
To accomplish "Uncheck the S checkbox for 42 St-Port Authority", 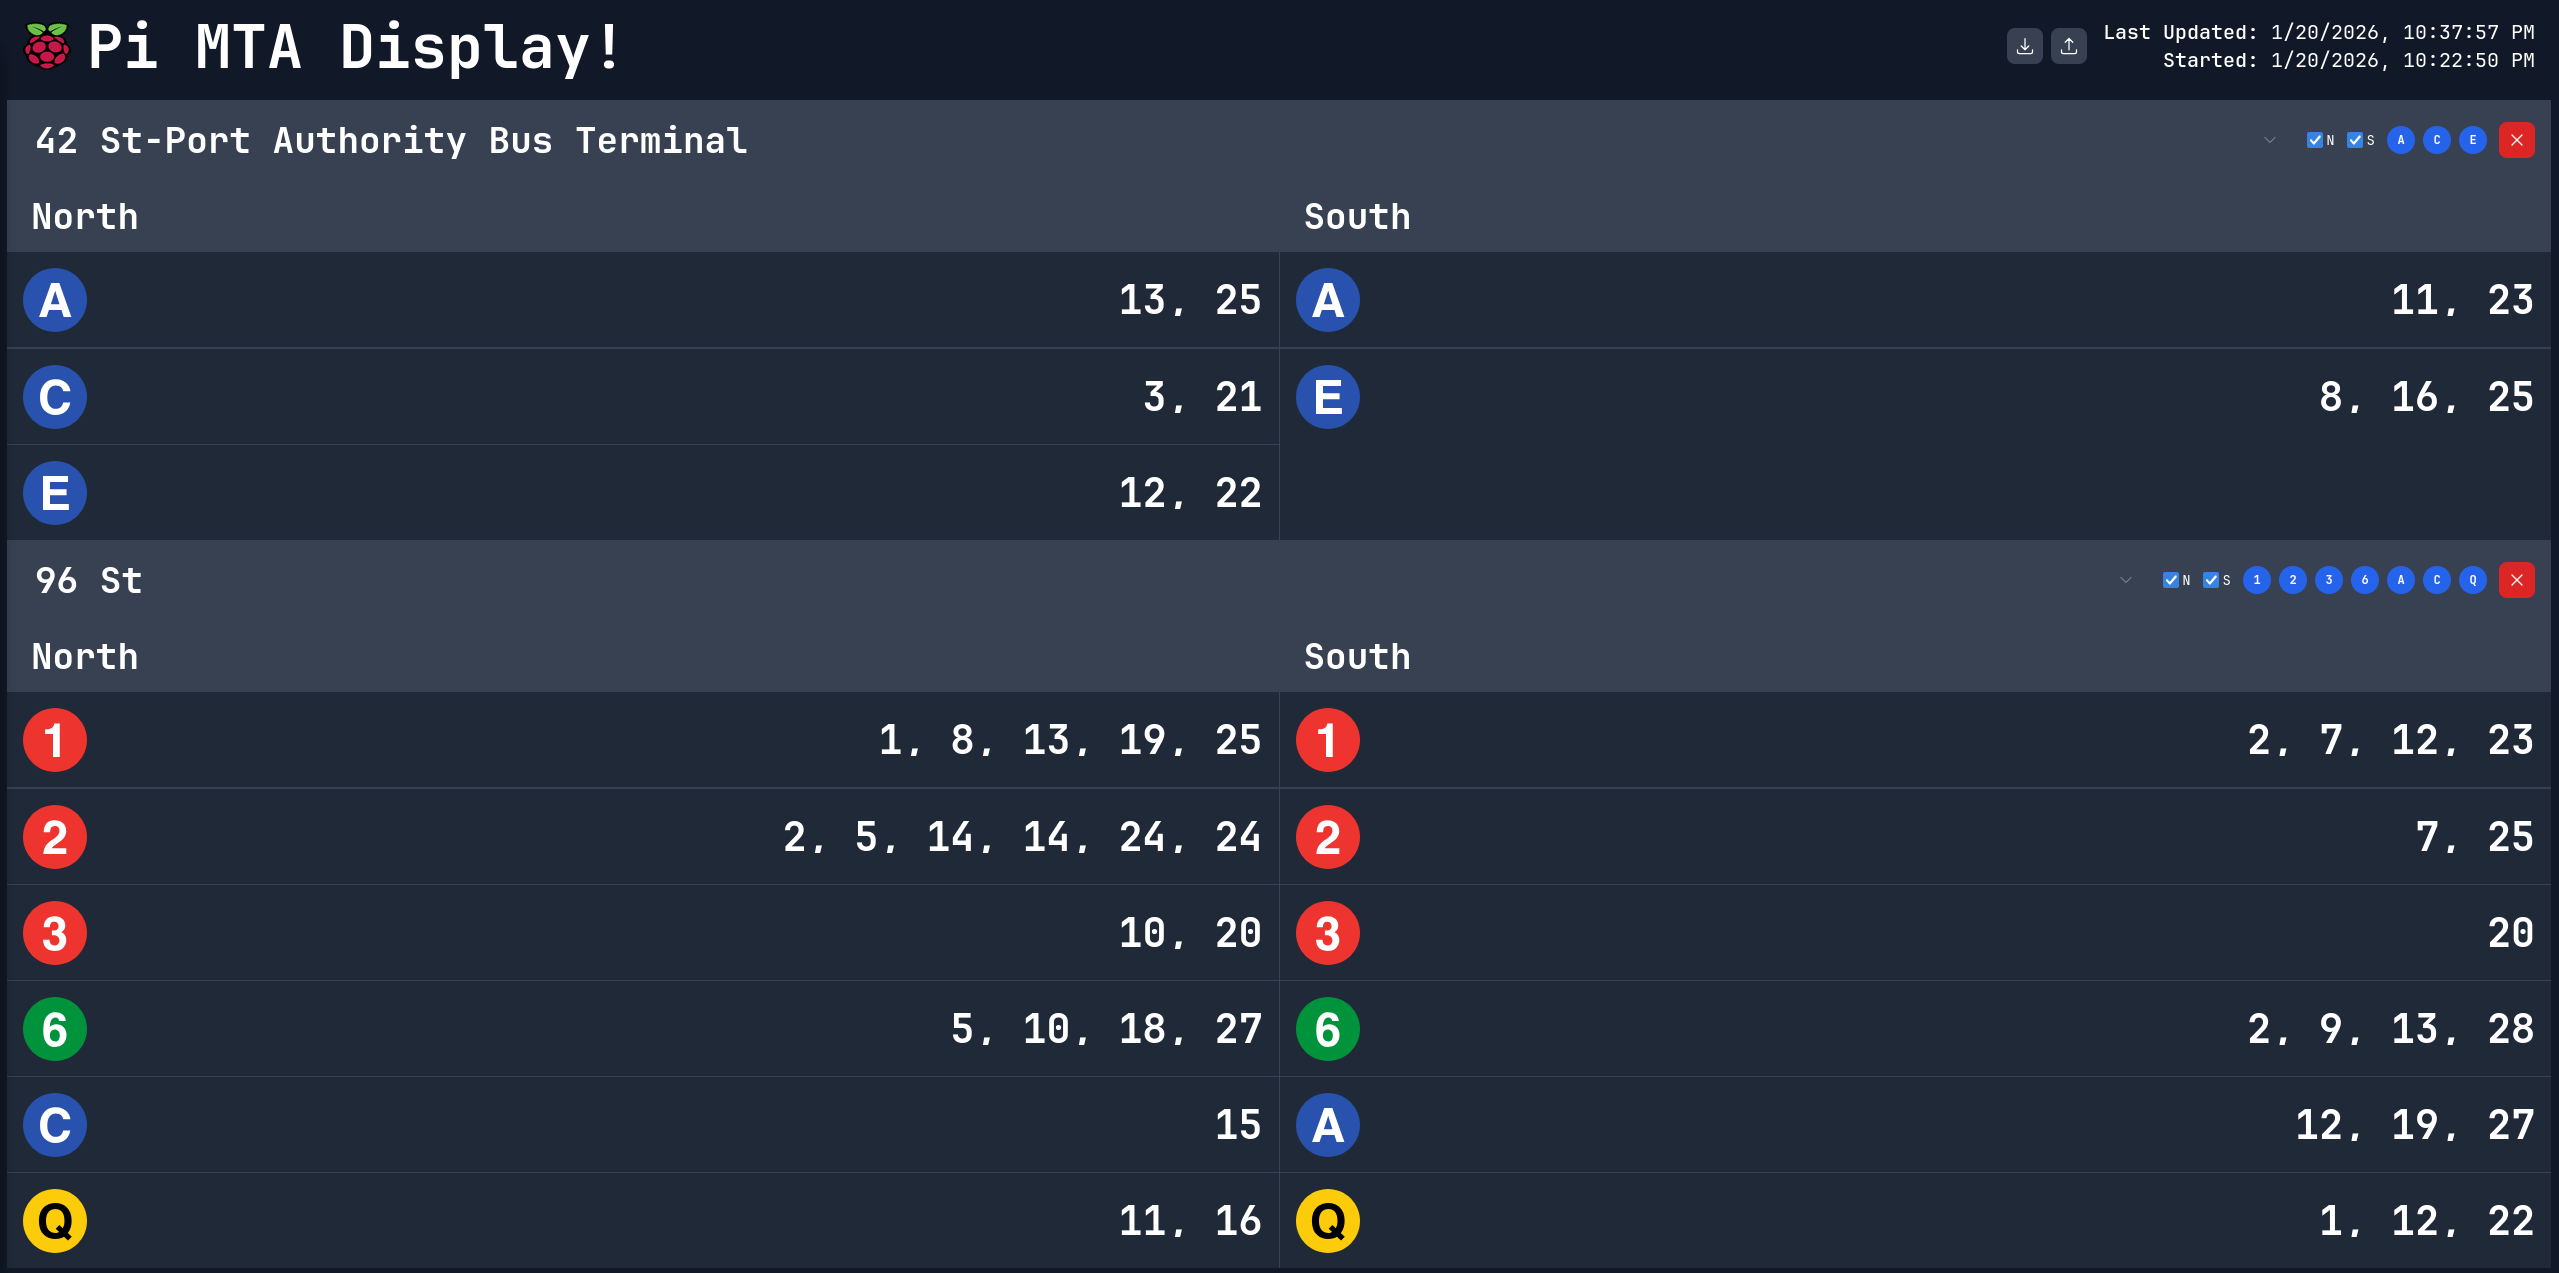I will pyautogui.click(x=2354, y=140).
